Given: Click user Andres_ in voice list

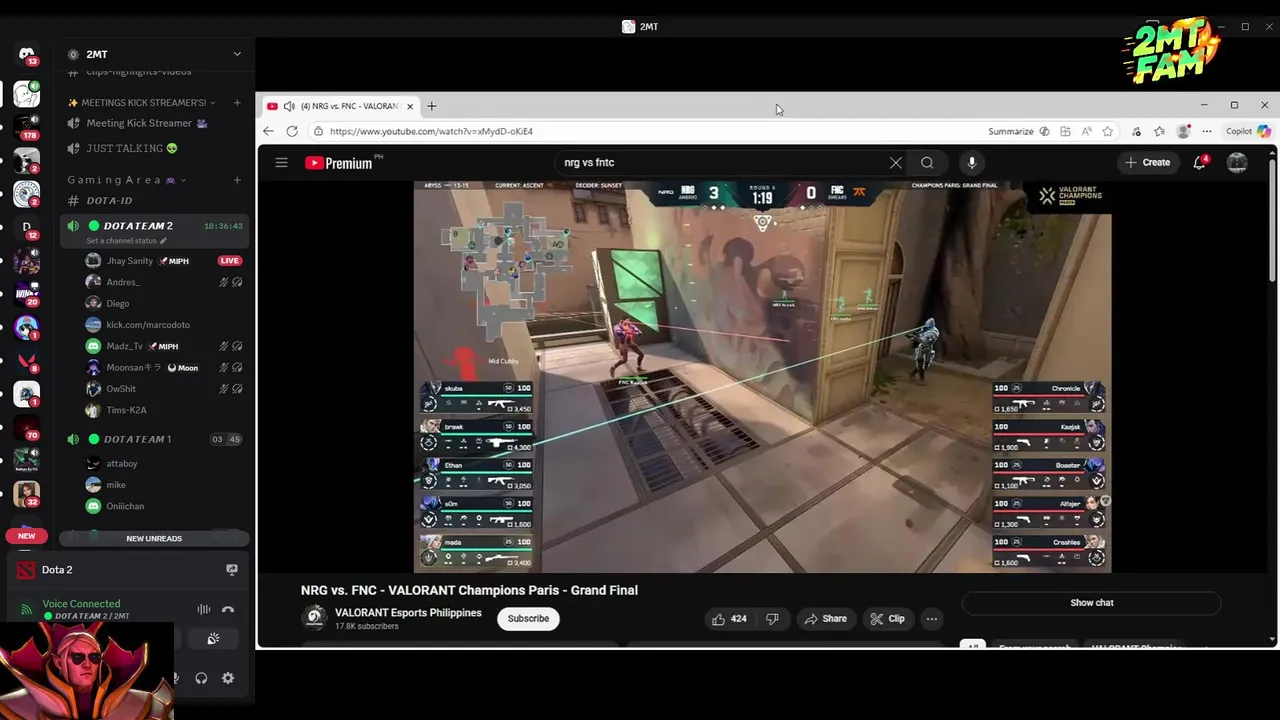Looking at the screenshot, I should pyautogui.click(x=123, y=282).
